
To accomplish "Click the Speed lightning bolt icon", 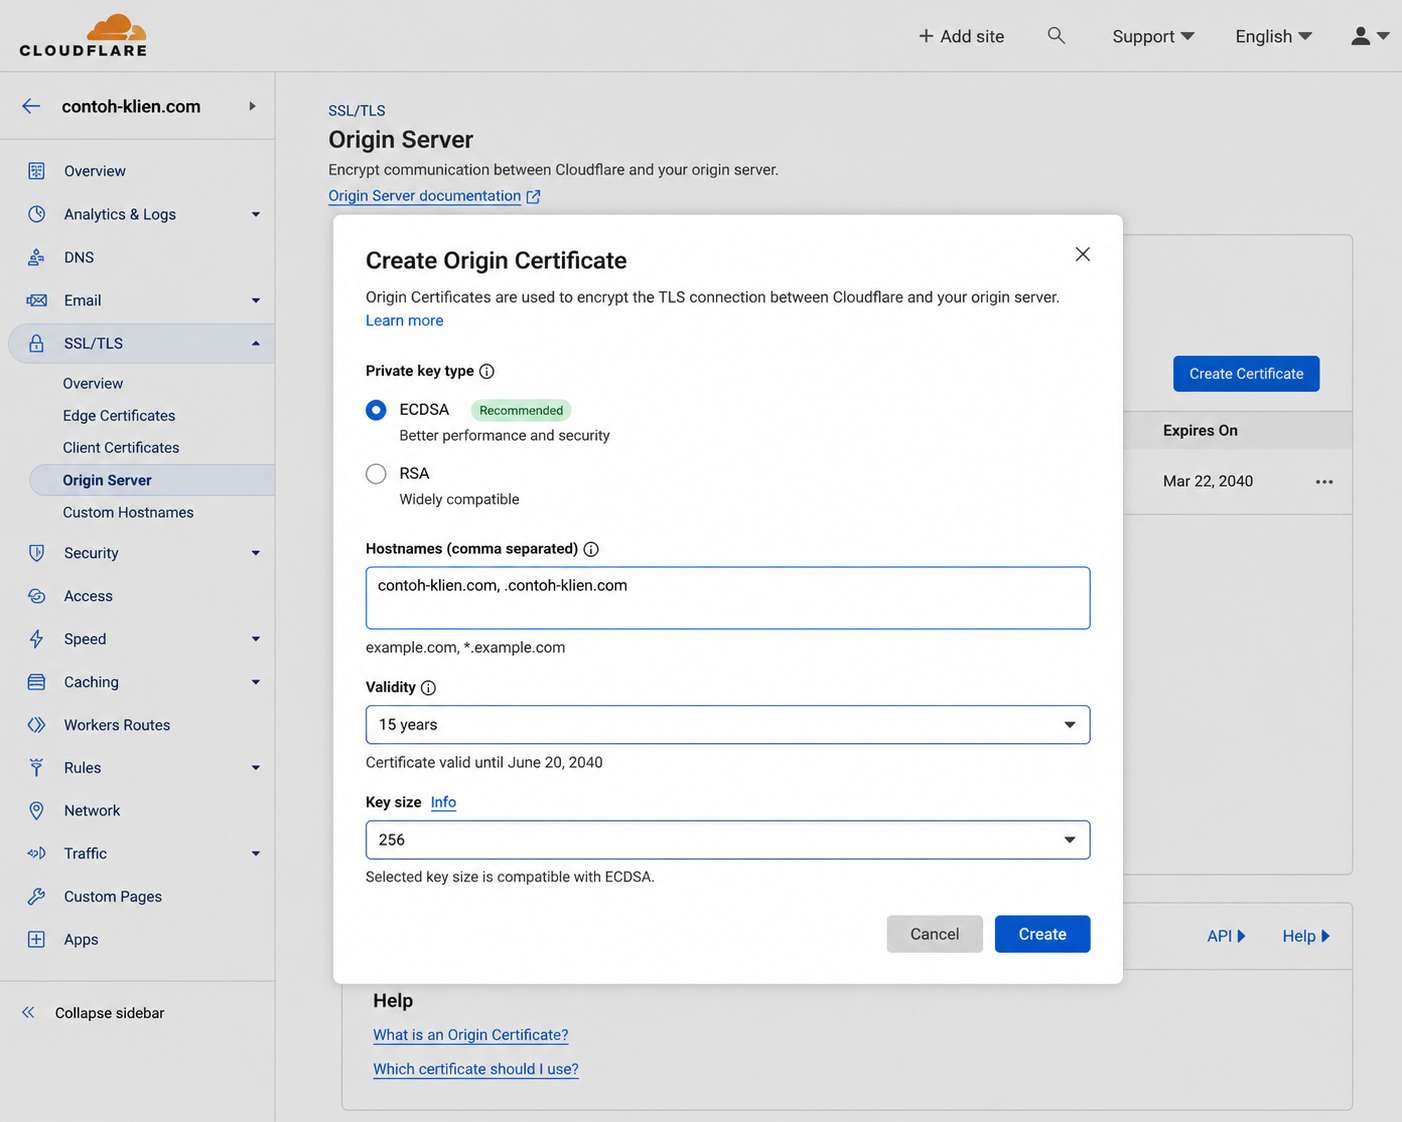I will pos(36,639).
